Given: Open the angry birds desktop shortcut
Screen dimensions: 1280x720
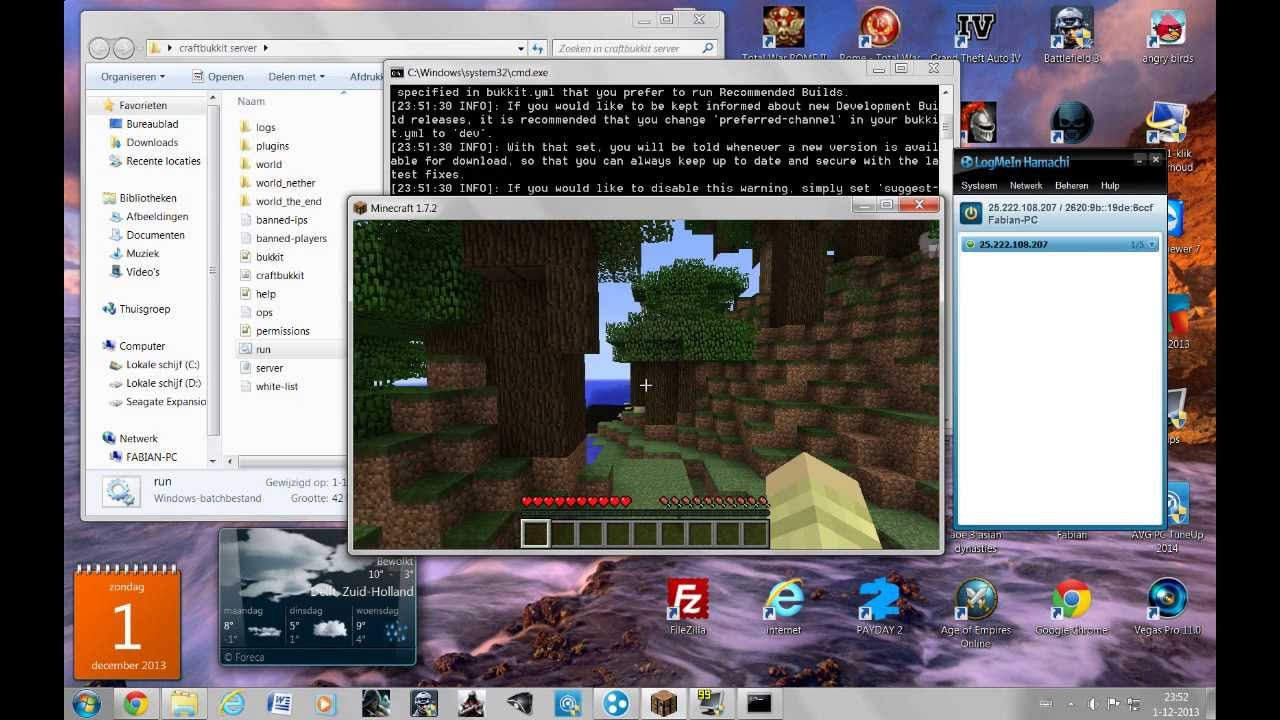Looking at the screenshot, I should 1168,35.
